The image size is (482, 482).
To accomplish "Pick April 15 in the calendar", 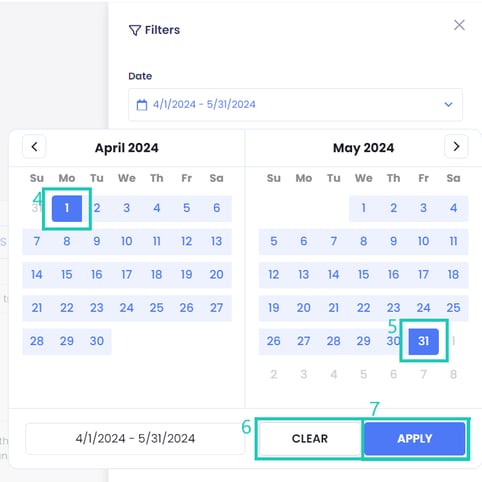I will click(67, 275).
